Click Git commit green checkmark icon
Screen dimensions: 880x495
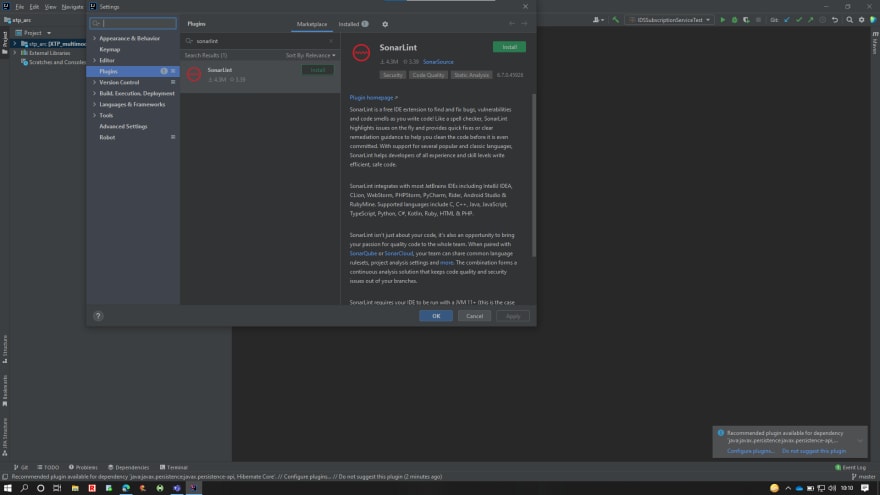click(799, 20)
